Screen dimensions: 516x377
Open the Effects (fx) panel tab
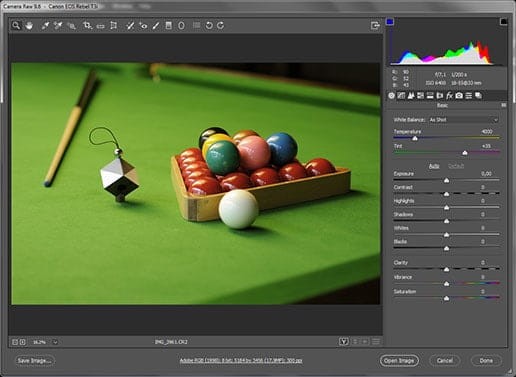coord(449,96)
